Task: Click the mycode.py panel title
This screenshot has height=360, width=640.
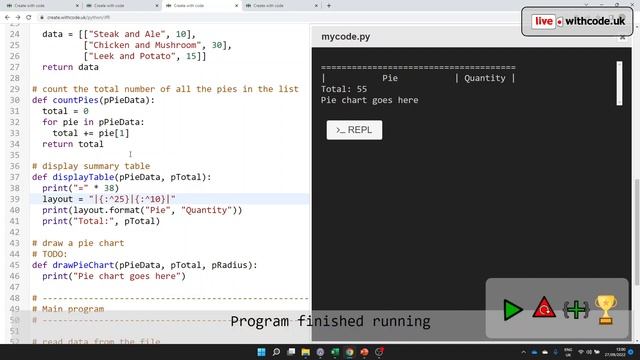Action: coord(346,37)
